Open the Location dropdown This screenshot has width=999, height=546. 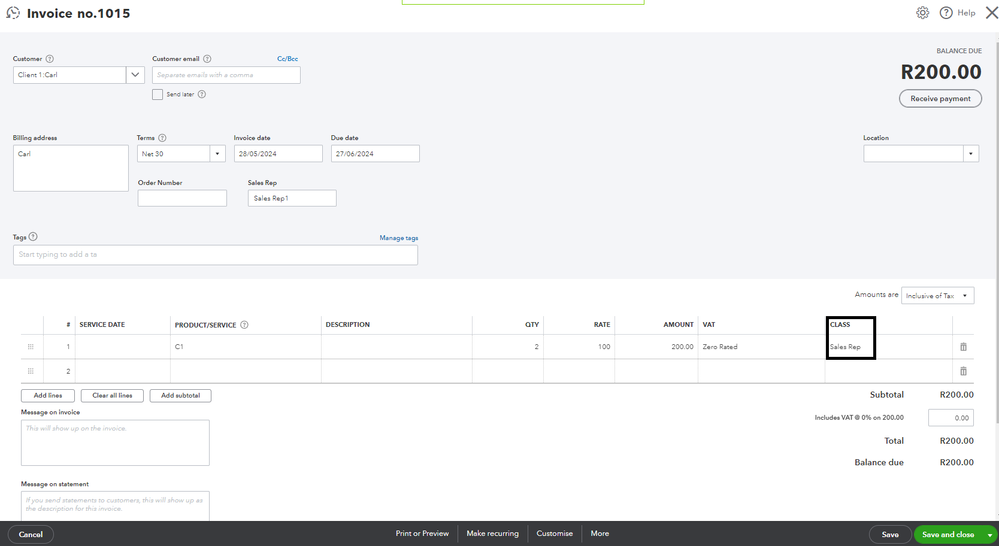coord(971,154)
